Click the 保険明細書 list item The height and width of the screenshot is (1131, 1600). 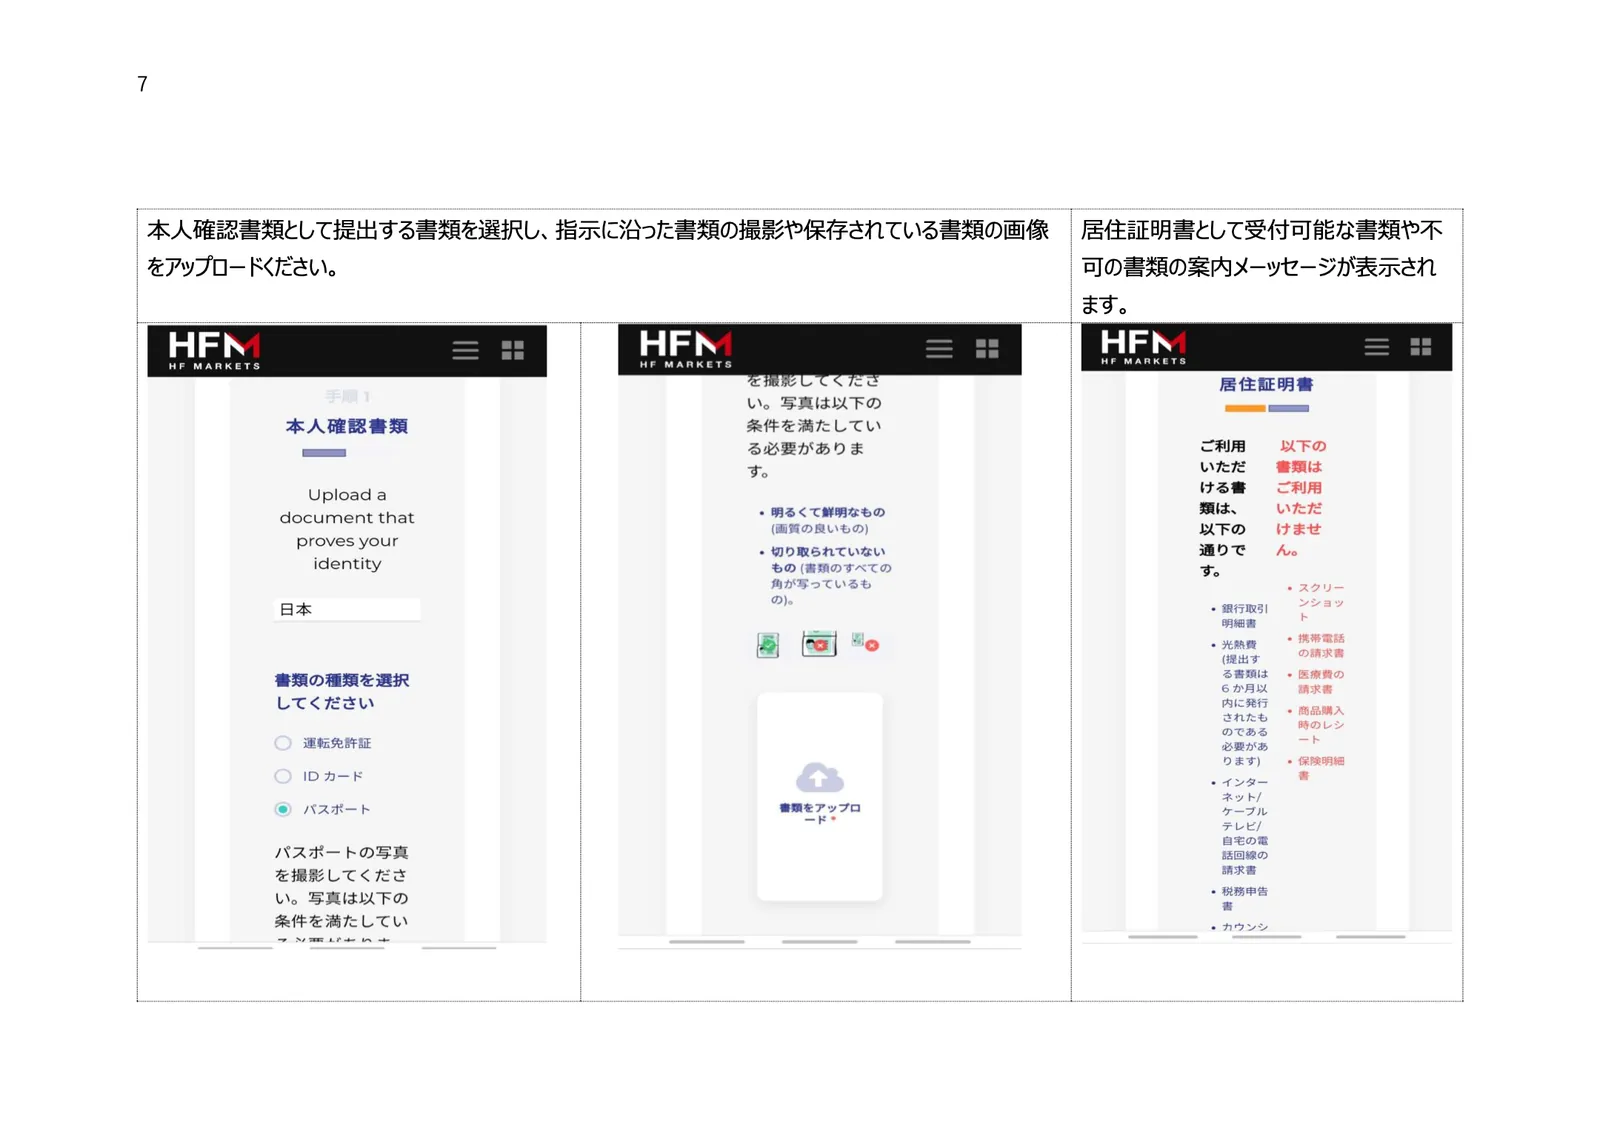pos(1321,768)
